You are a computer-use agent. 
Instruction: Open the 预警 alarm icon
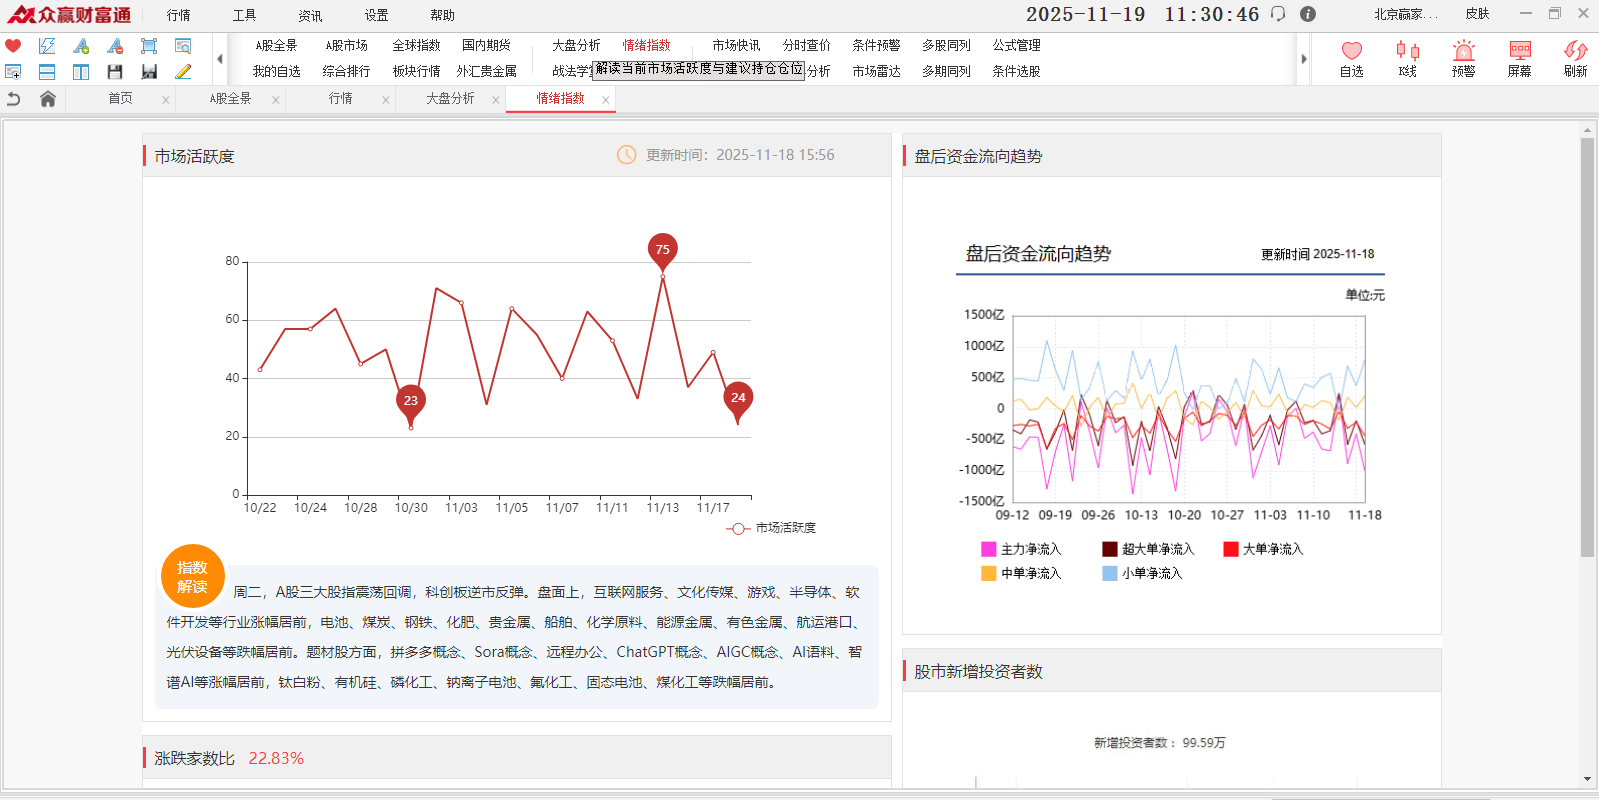[x=1463, y=58]
